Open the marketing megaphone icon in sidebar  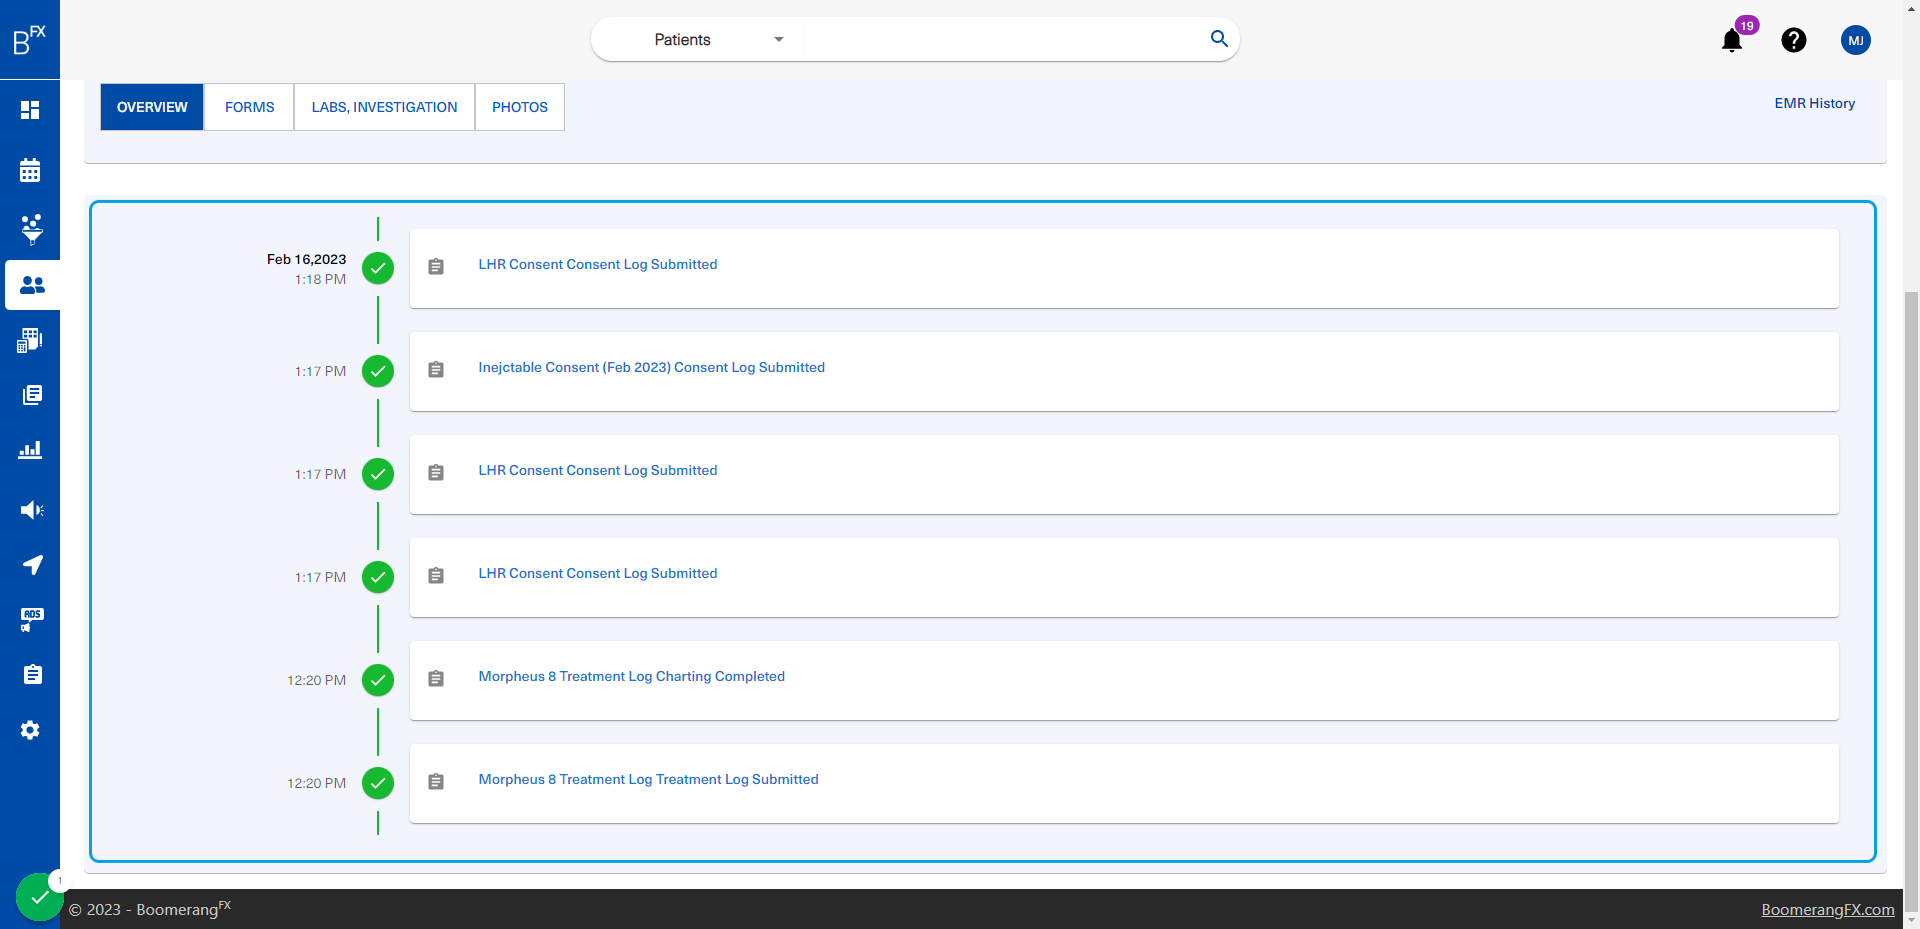32,510
